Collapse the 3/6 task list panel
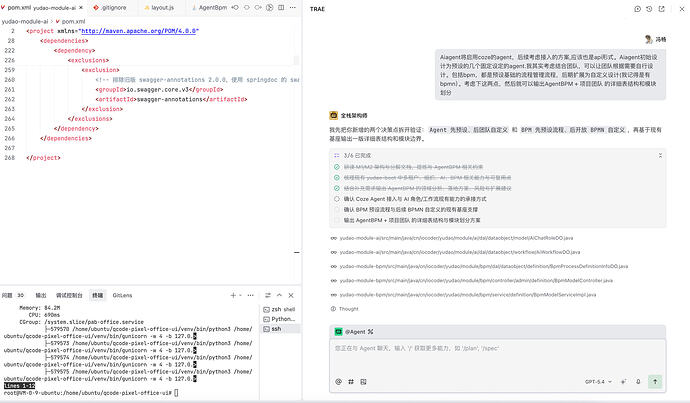The height and width of the screenshot is (403, 690). coord(660,156)
